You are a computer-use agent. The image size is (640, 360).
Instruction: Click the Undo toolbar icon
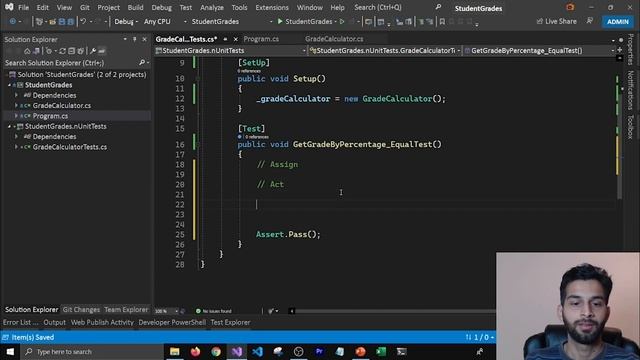tap(83, 22)
